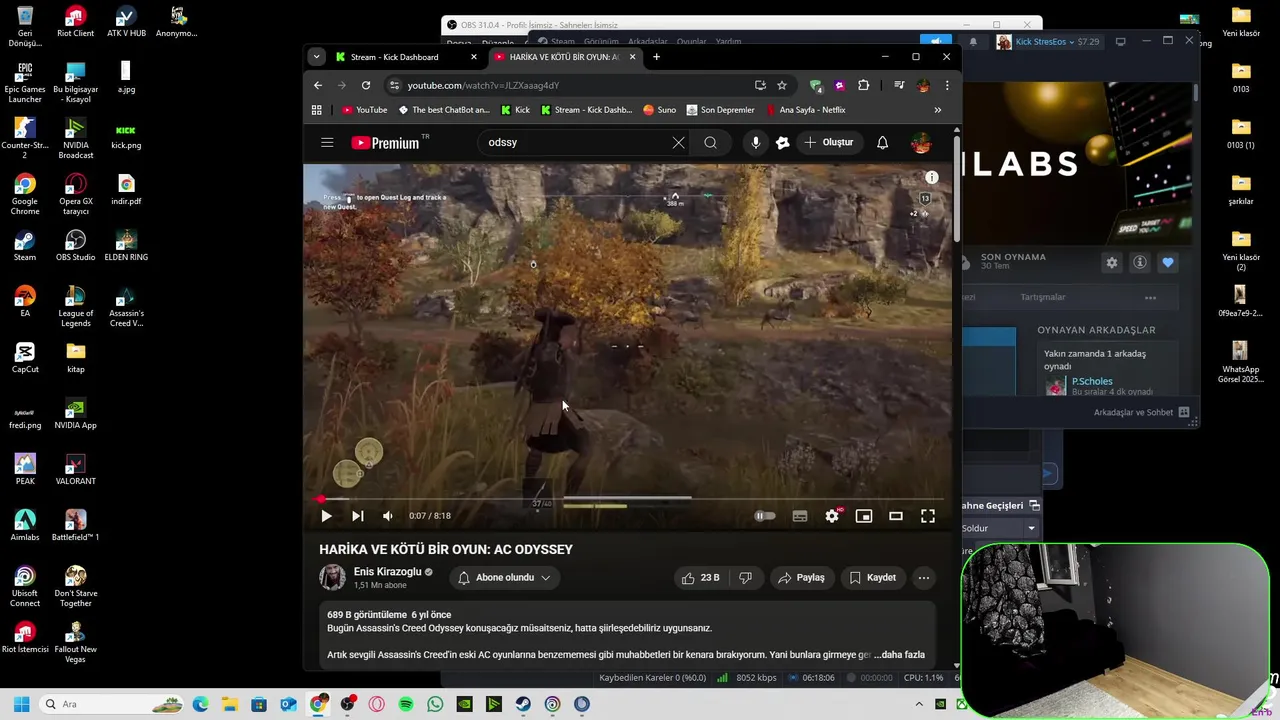
Task: Play the YouTube video
Action: 326,516
